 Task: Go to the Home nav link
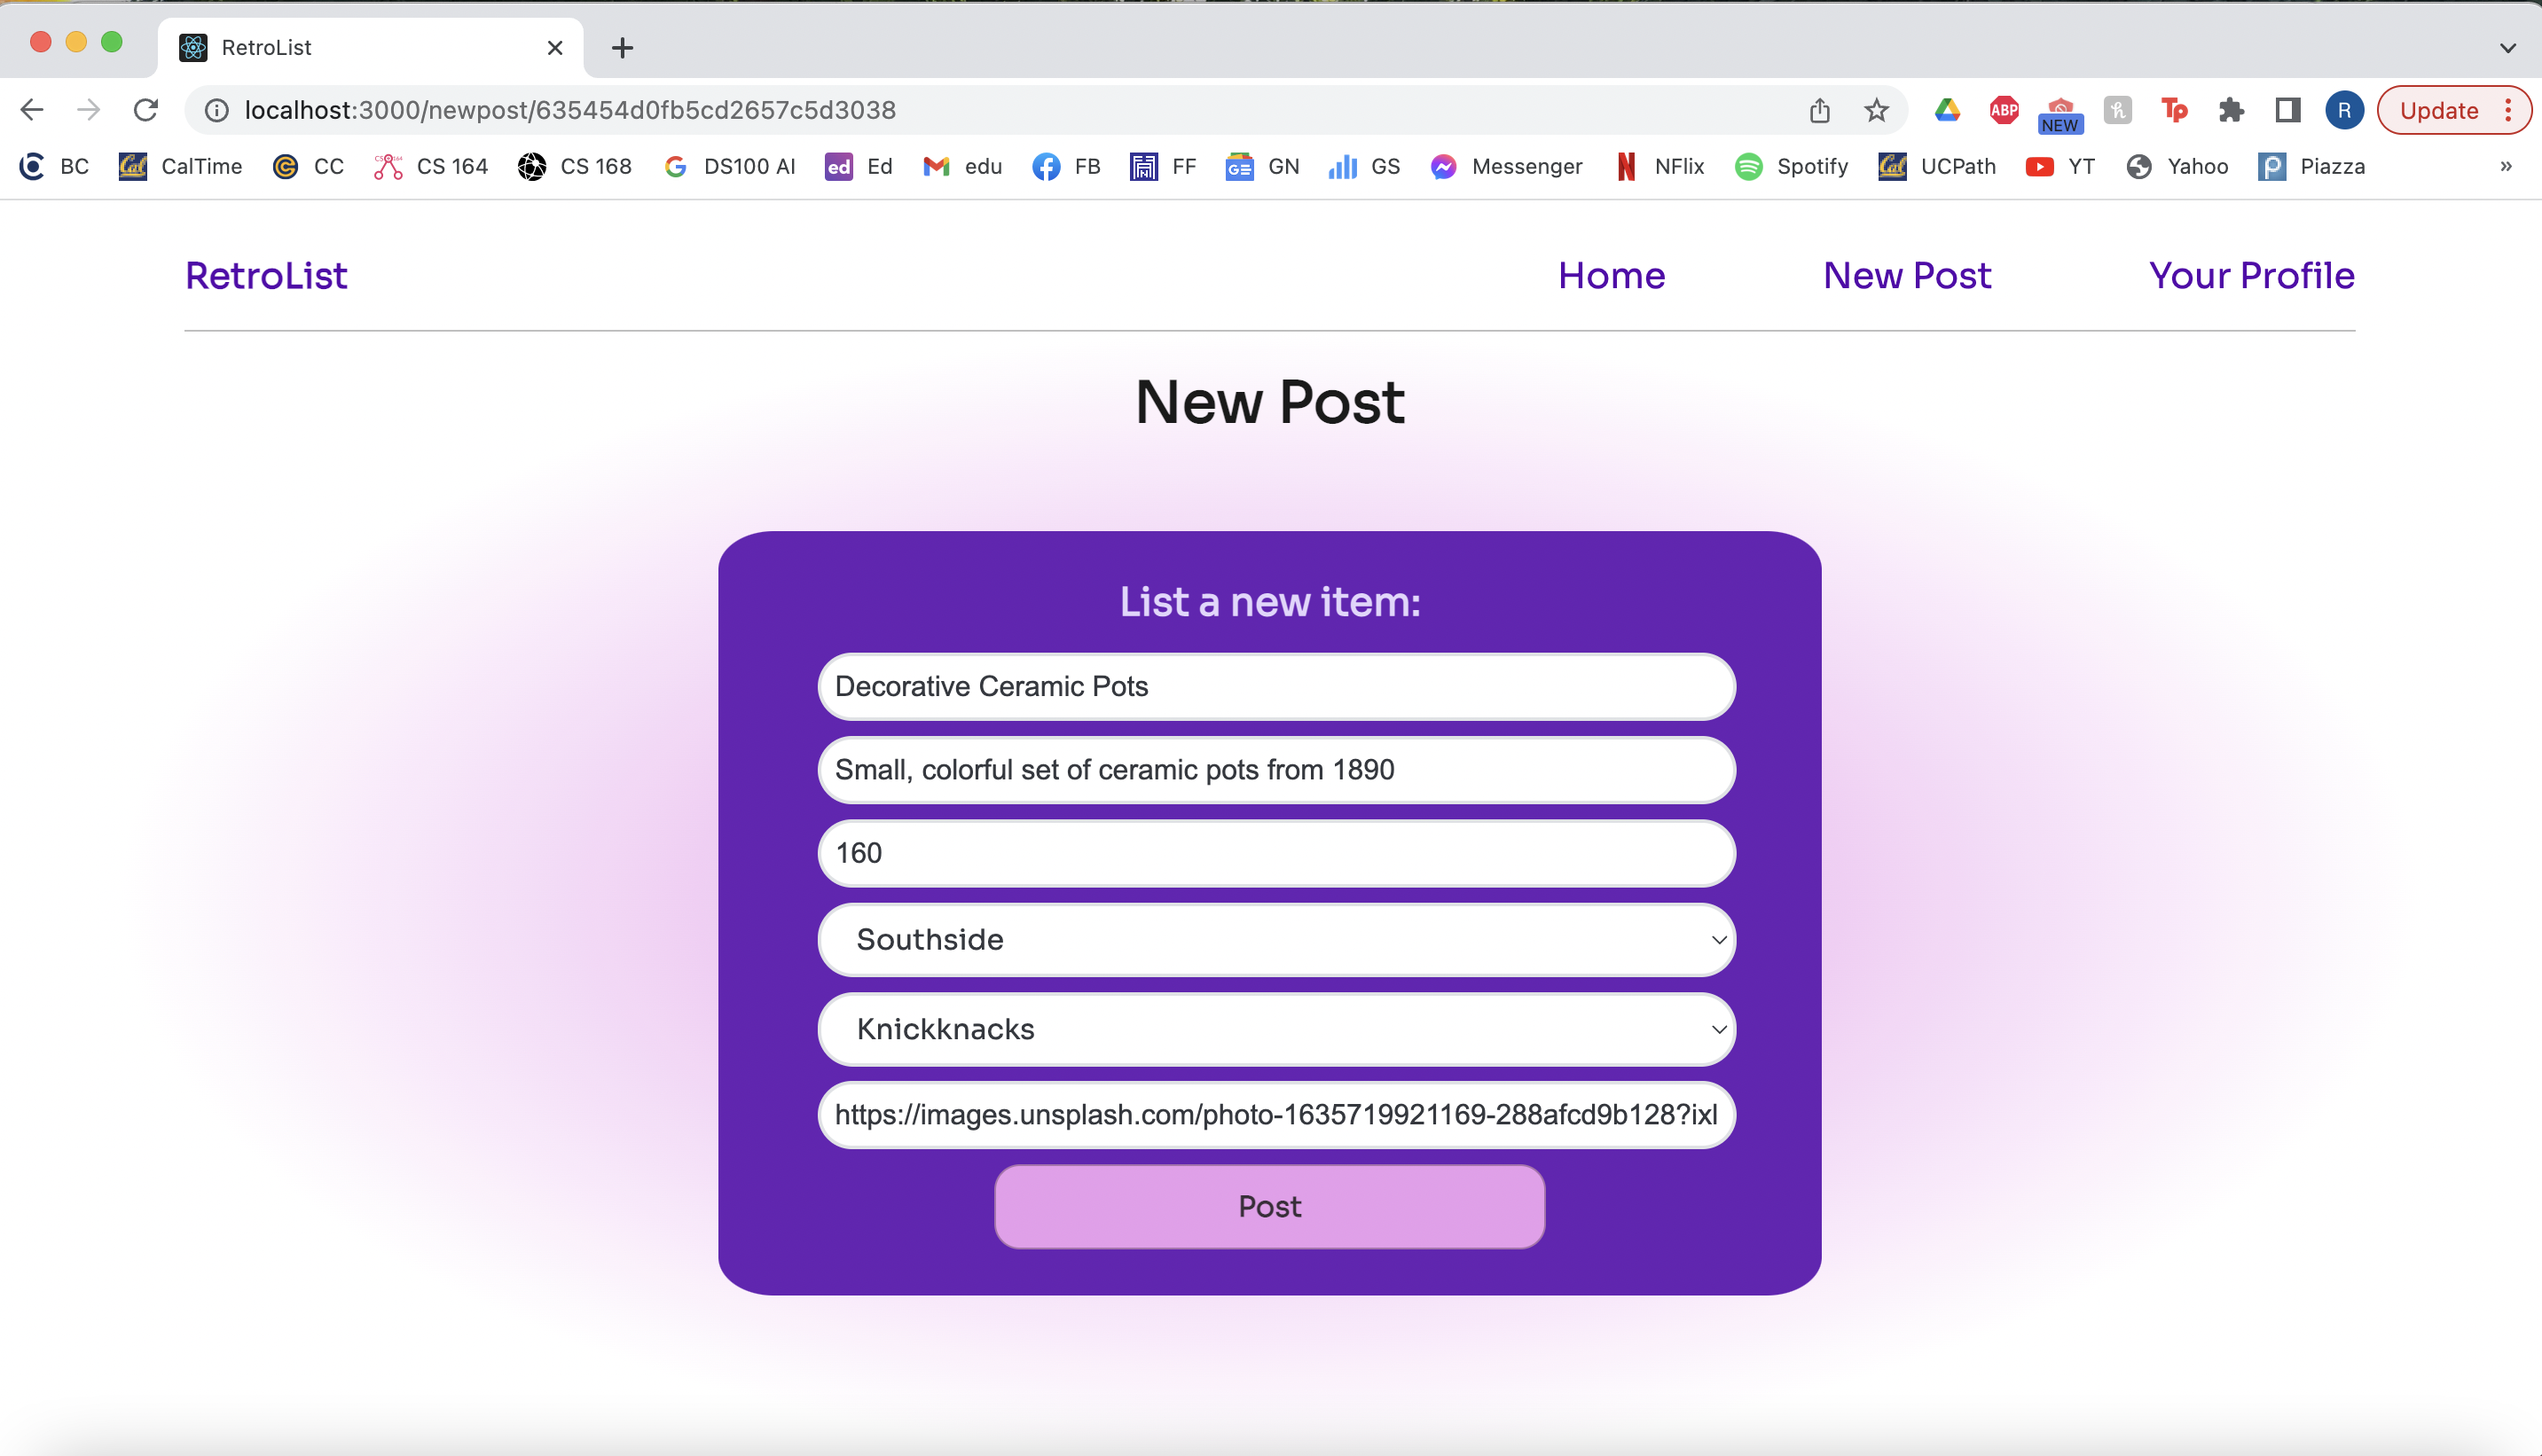(1611, 275)
